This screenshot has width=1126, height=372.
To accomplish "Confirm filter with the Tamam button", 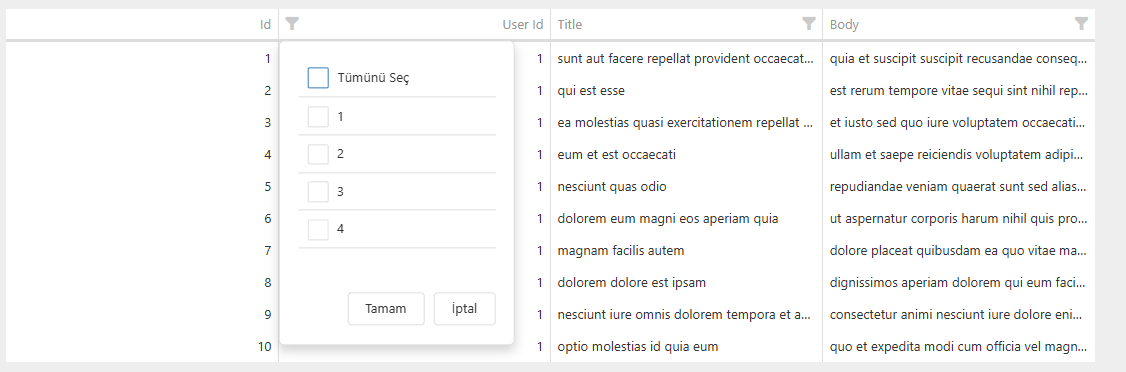I will 386,309.
